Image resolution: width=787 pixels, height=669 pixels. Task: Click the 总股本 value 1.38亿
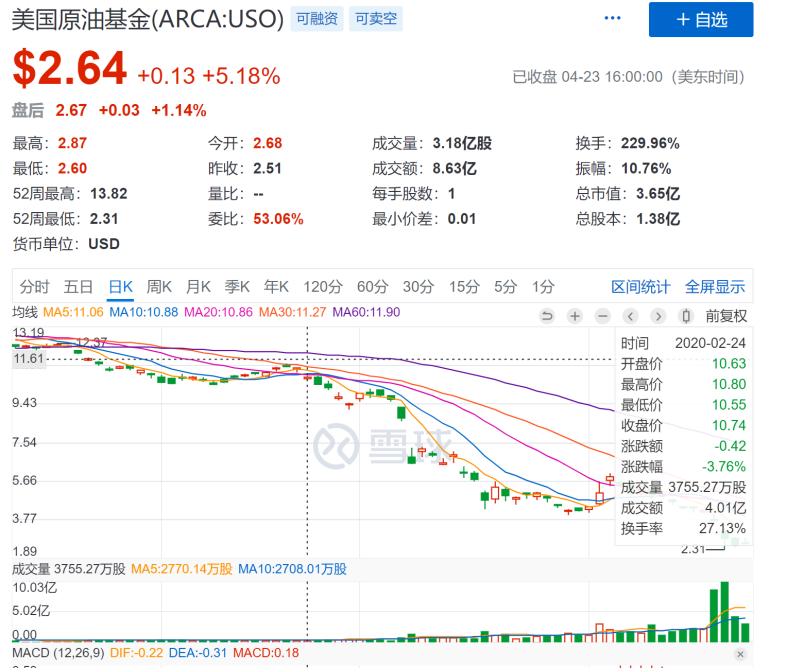coord(658,219)
